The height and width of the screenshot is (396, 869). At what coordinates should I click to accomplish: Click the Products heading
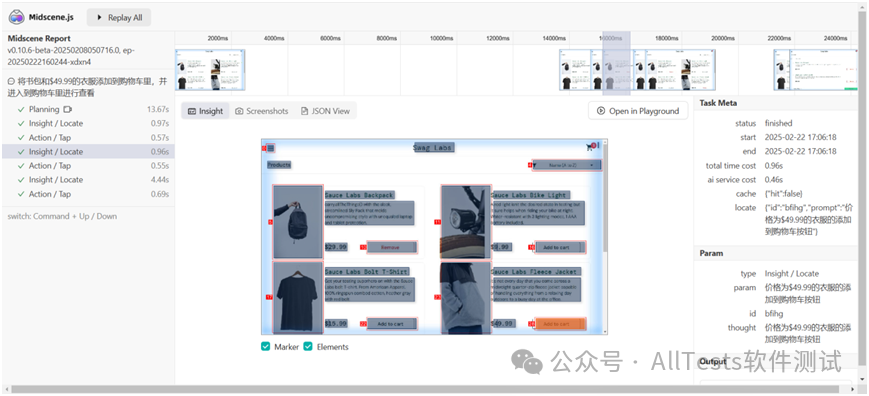pos(279,165)
